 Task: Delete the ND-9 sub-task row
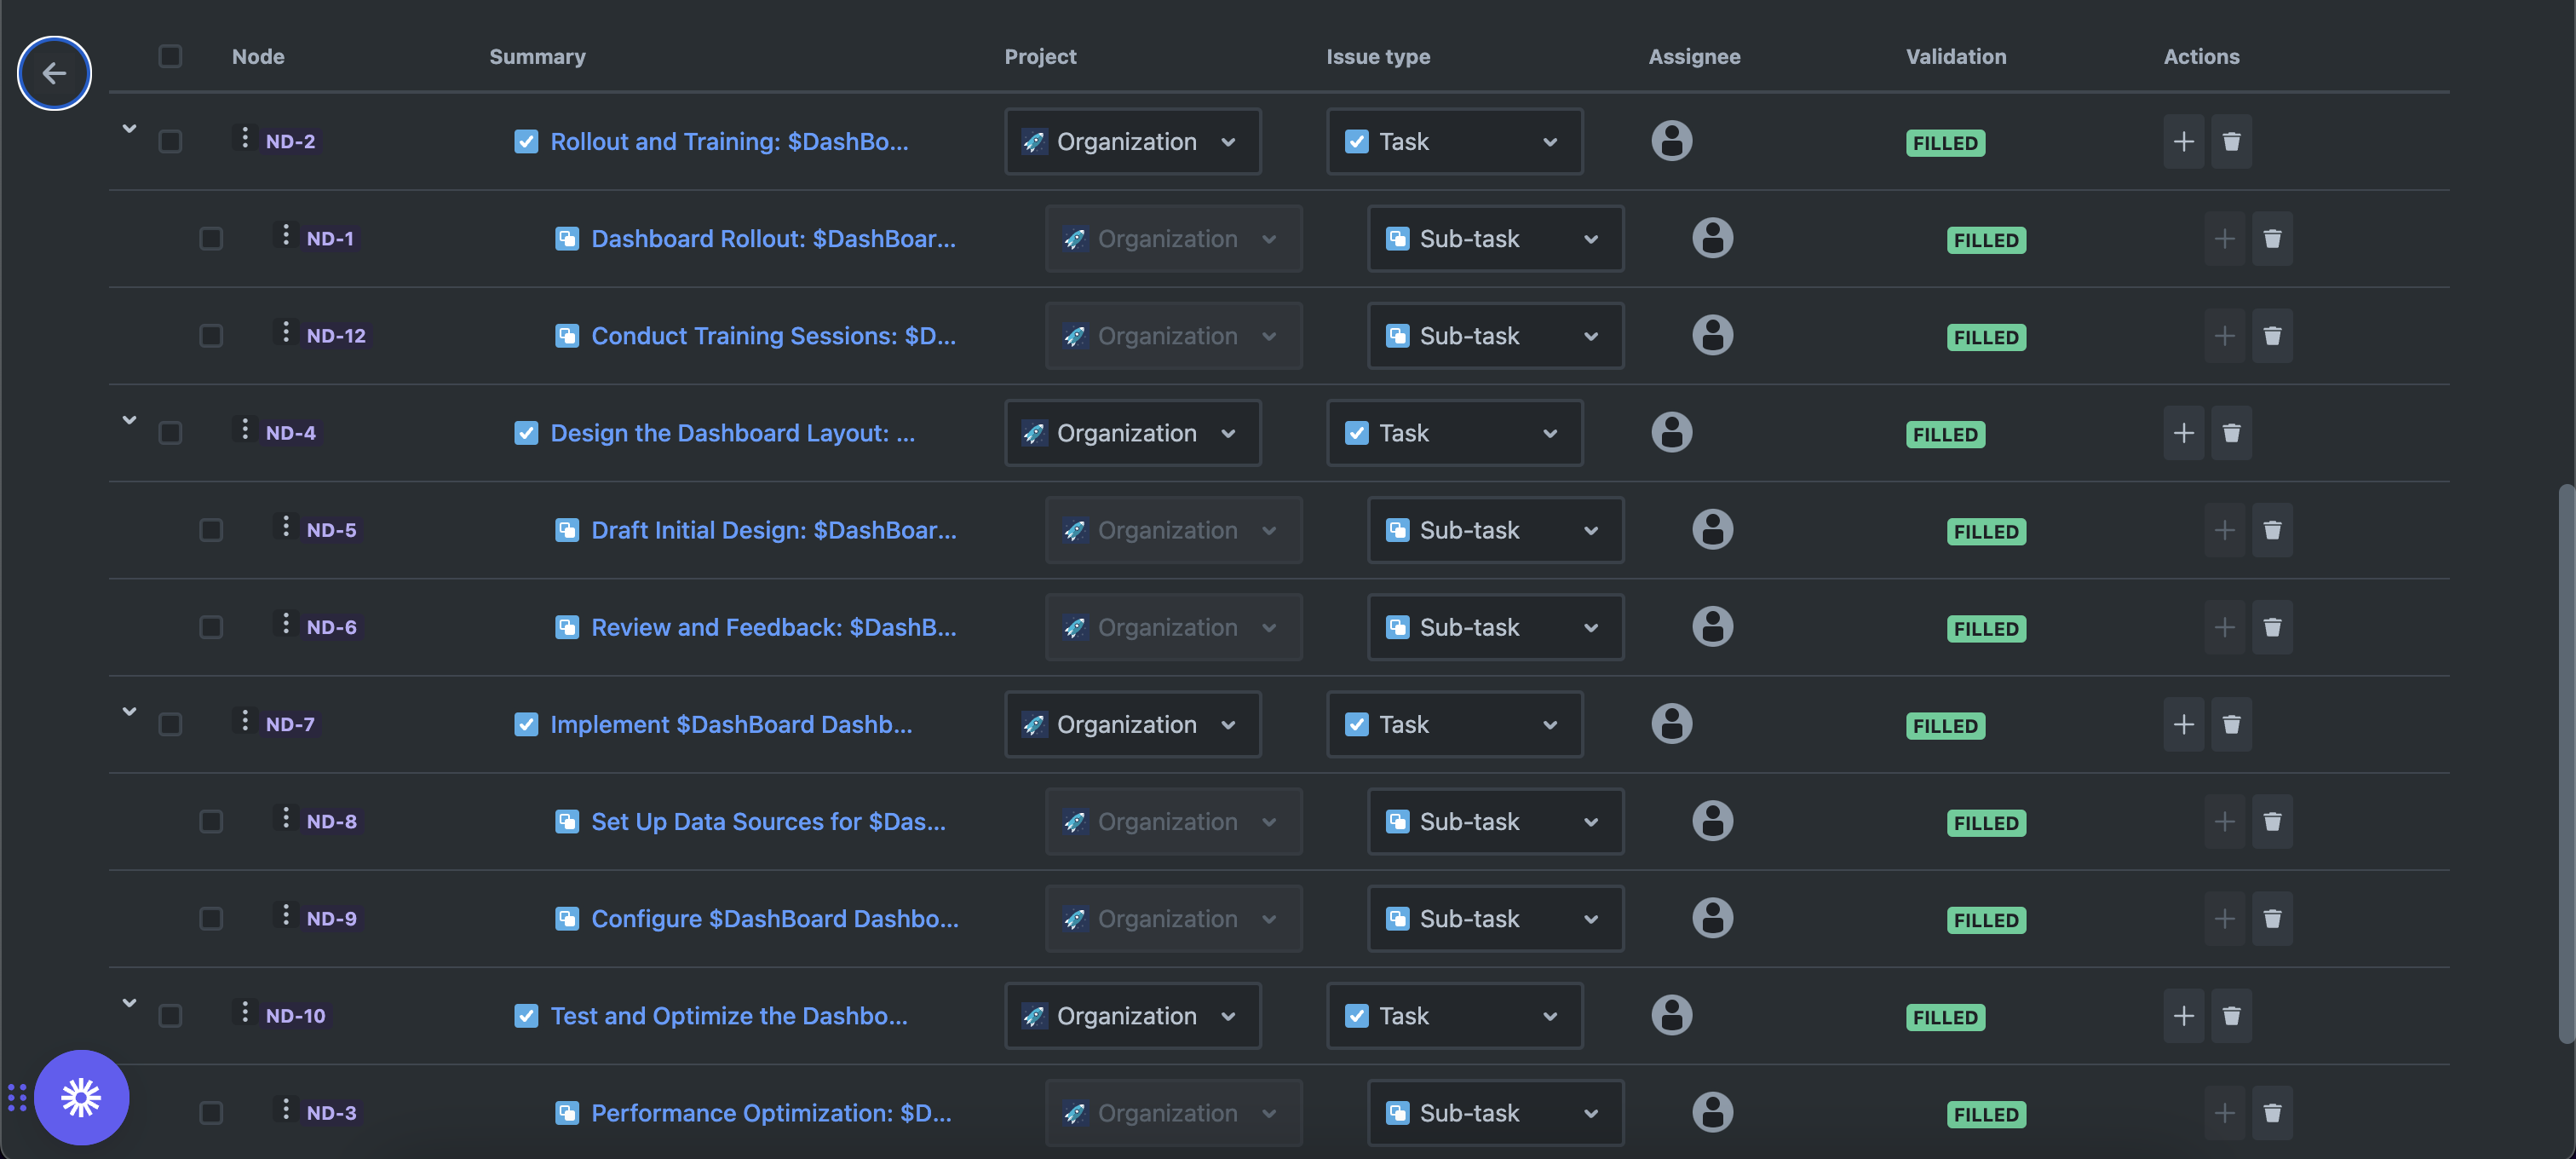(2272, 918)
